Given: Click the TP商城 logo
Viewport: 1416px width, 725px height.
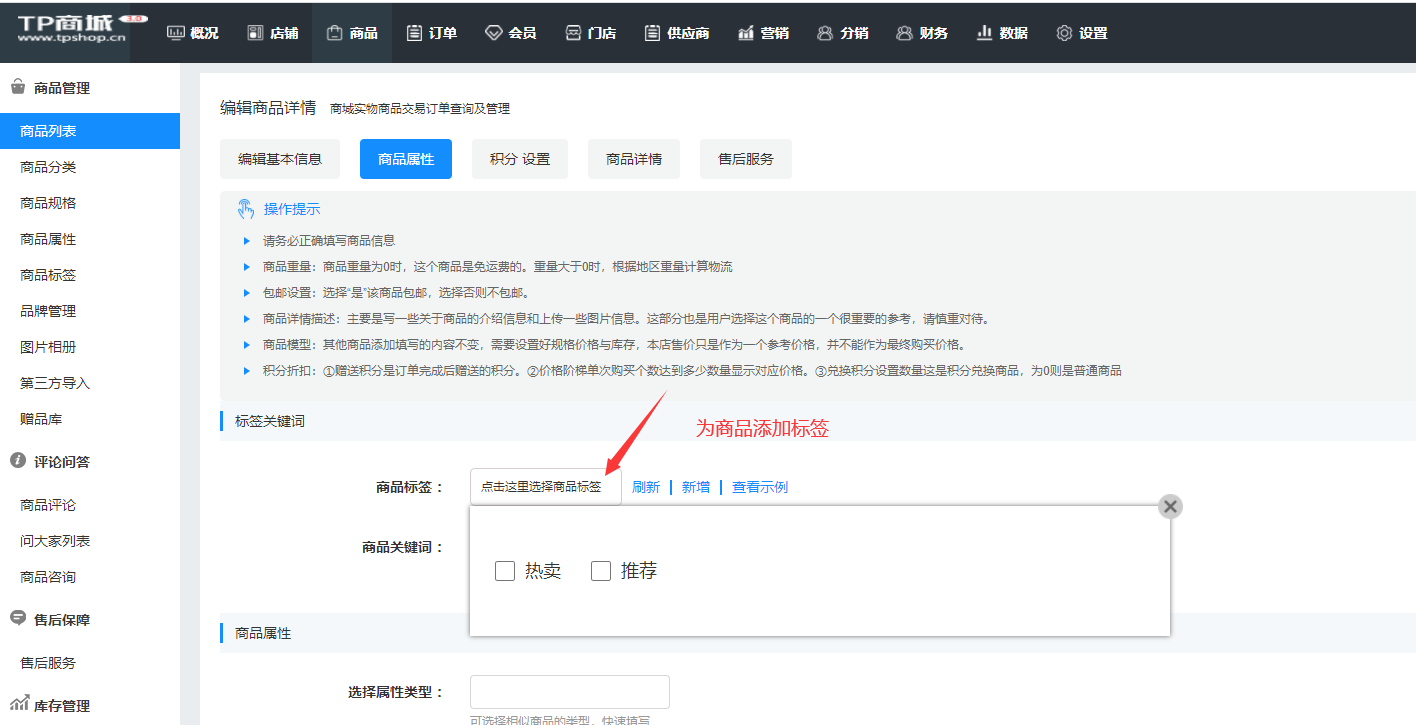Looking at the screenshot, I should (x=72, y=30).
